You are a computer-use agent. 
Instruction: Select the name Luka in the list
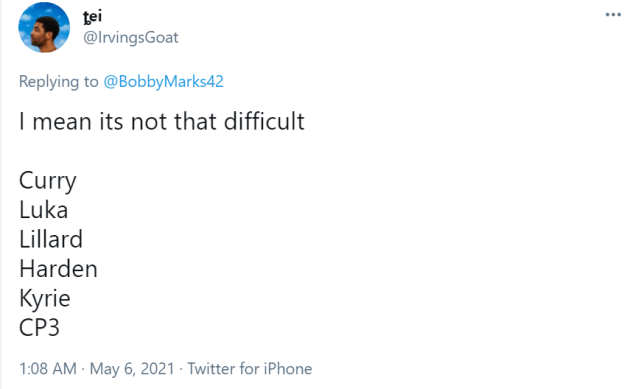click(43, 210)
